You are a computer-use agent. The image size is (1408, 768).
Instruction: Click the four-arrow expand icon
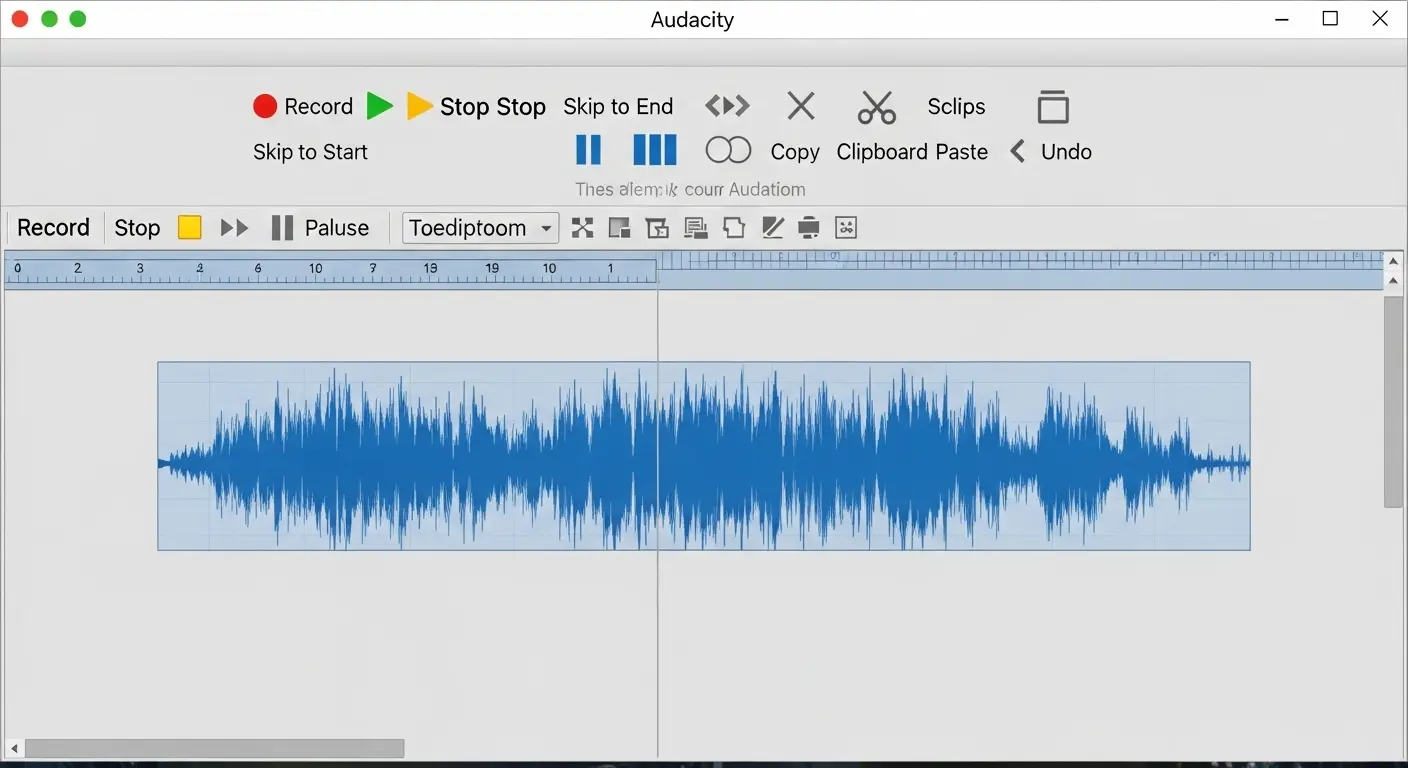click(x=582, y=228)
